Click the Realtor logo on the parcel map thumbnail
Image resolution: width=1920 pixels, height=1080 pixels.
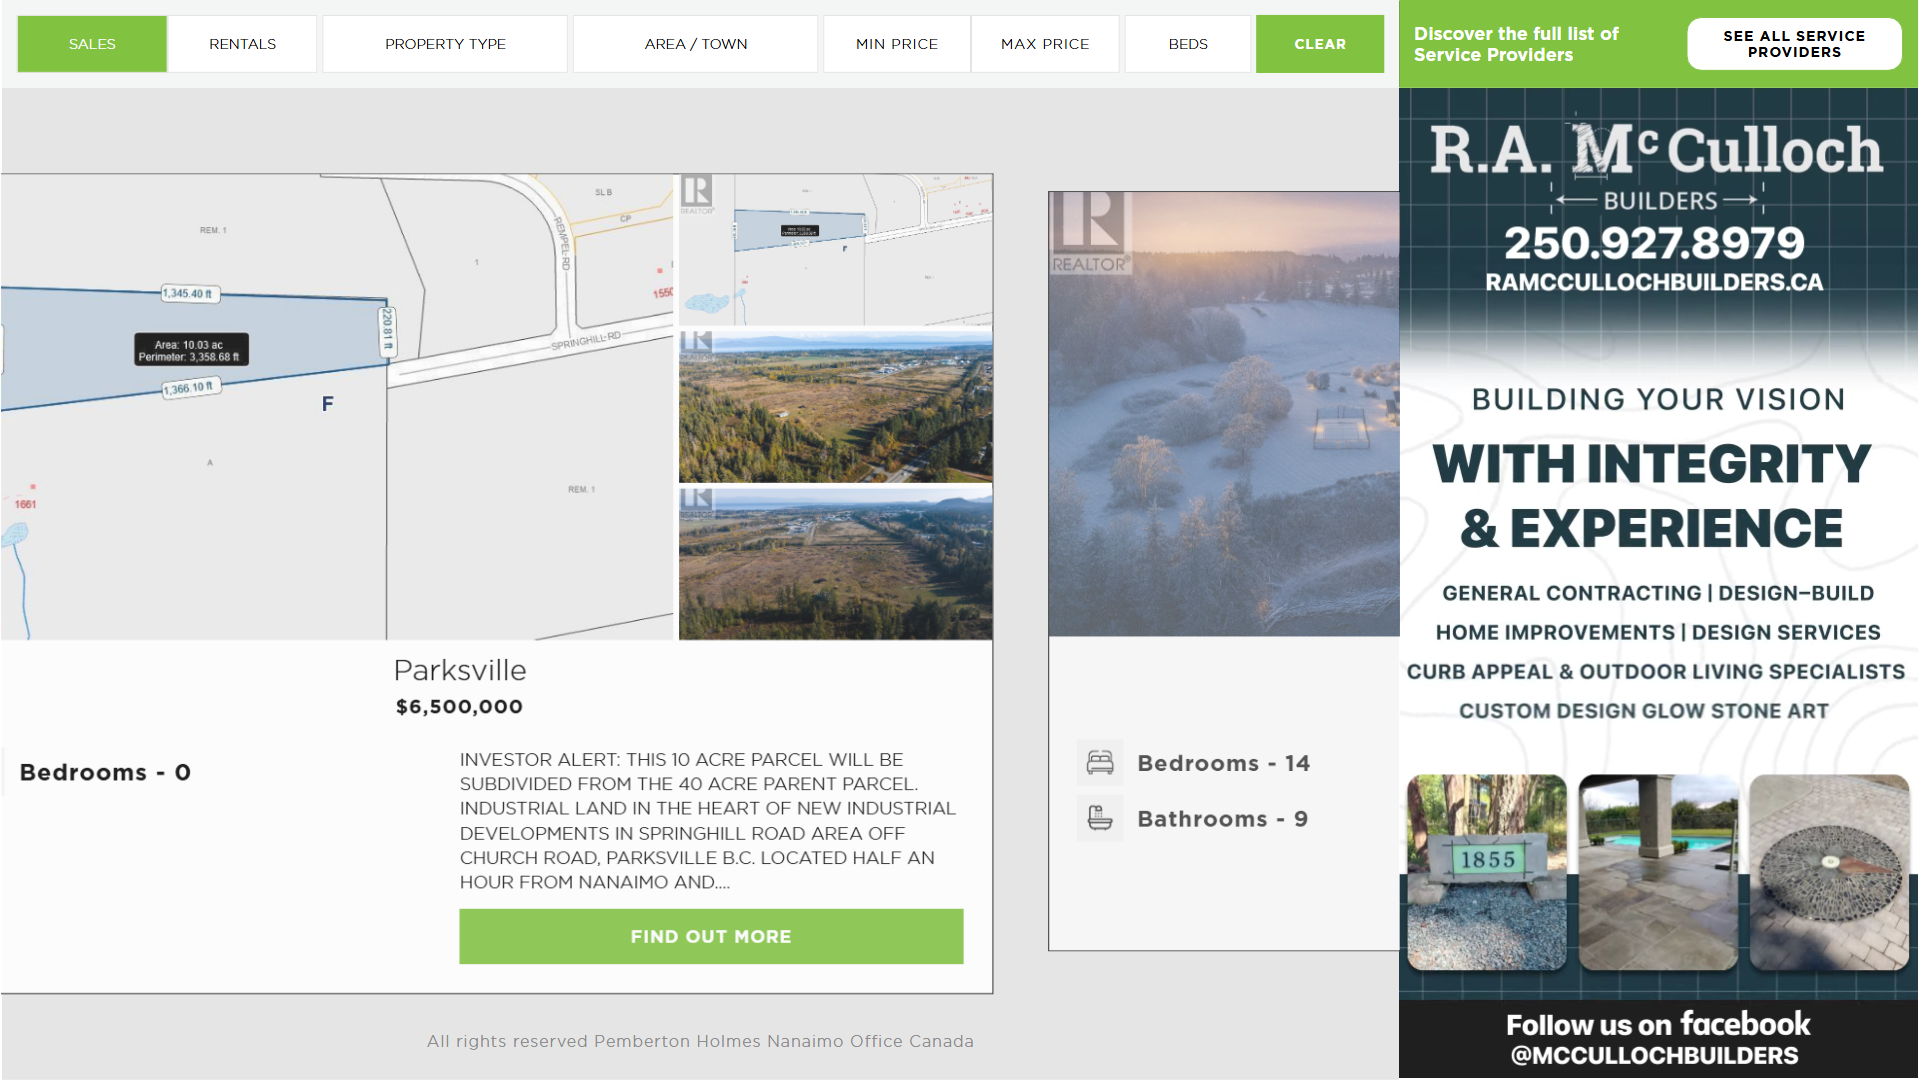coord(697,193)
